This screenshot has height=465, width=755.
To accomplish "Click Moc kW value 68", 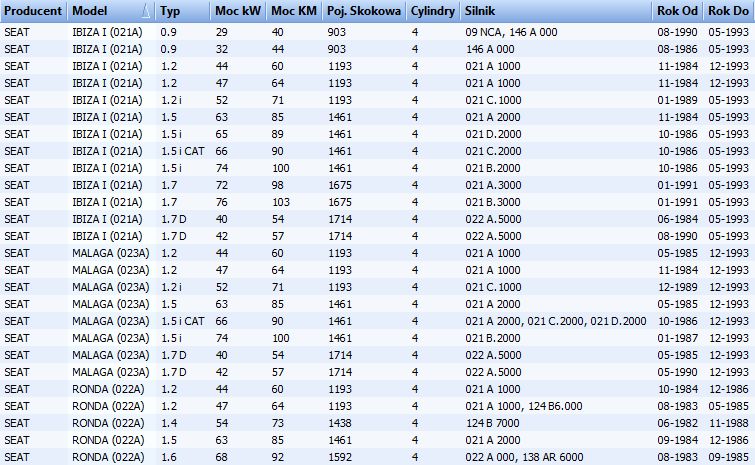I will coord(221,457).
